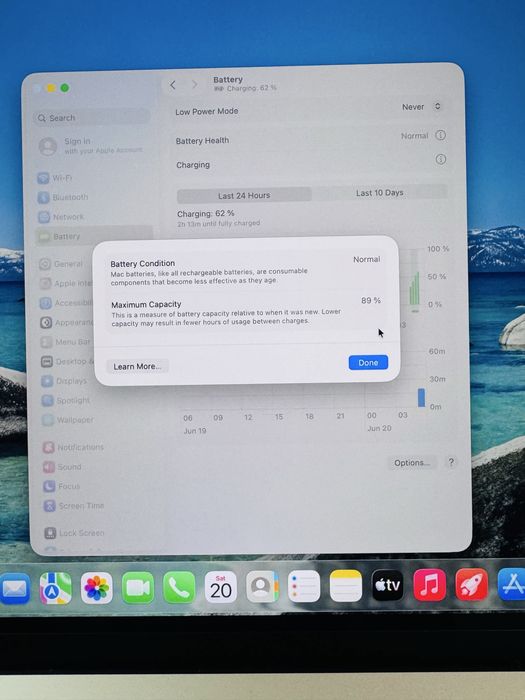Click the Maximum Capacity 89 % value
The width and height of the screenshot is (525, 700).
point(371,300)
